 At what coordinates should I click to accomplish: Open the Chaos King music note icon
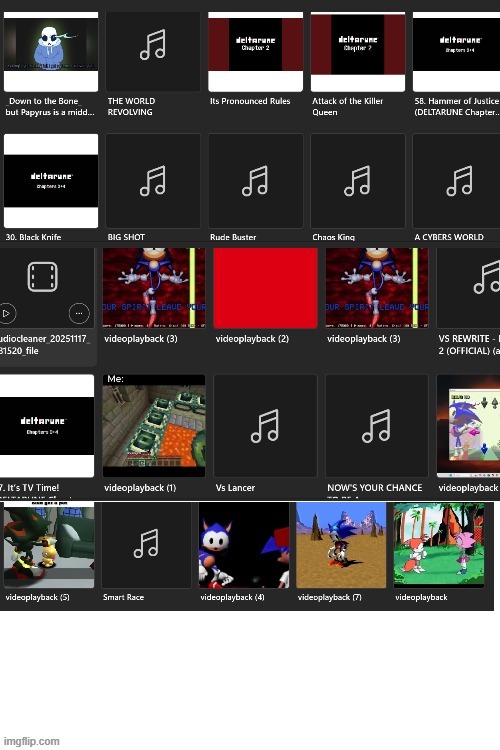pos(357,181)
